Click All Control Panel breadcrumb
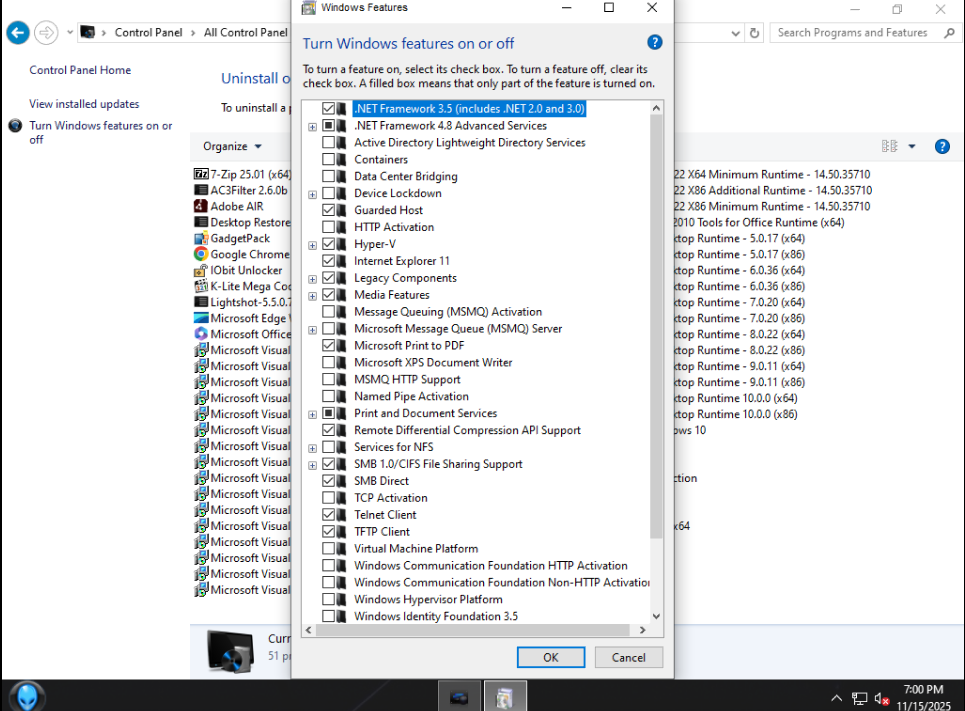The height and width of the screenshot is (711, 965). coord(246,33)
